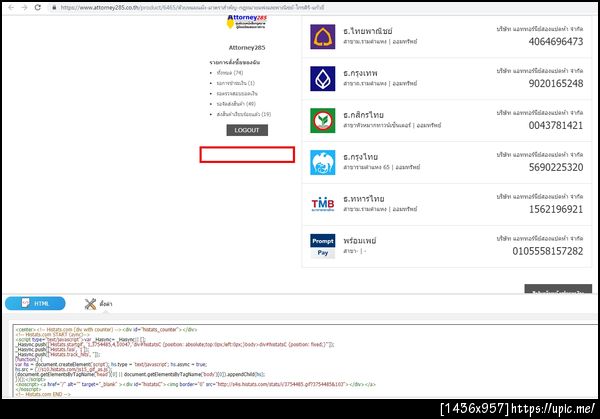Click the Siam Commercial Bank purple logo
The image size is (600, 419).
click(x=323, y=37)
